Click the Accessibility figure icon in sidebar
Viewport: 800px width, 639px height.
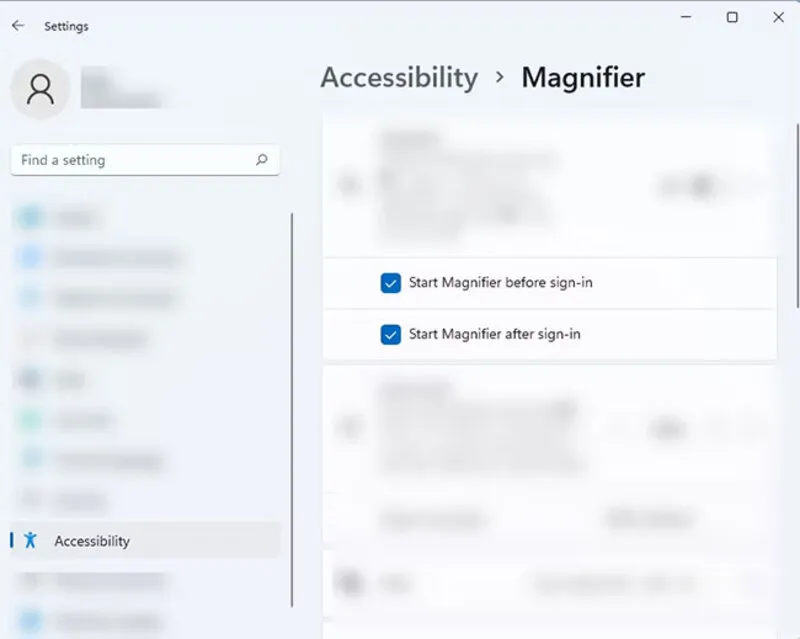tap(30, 541)
